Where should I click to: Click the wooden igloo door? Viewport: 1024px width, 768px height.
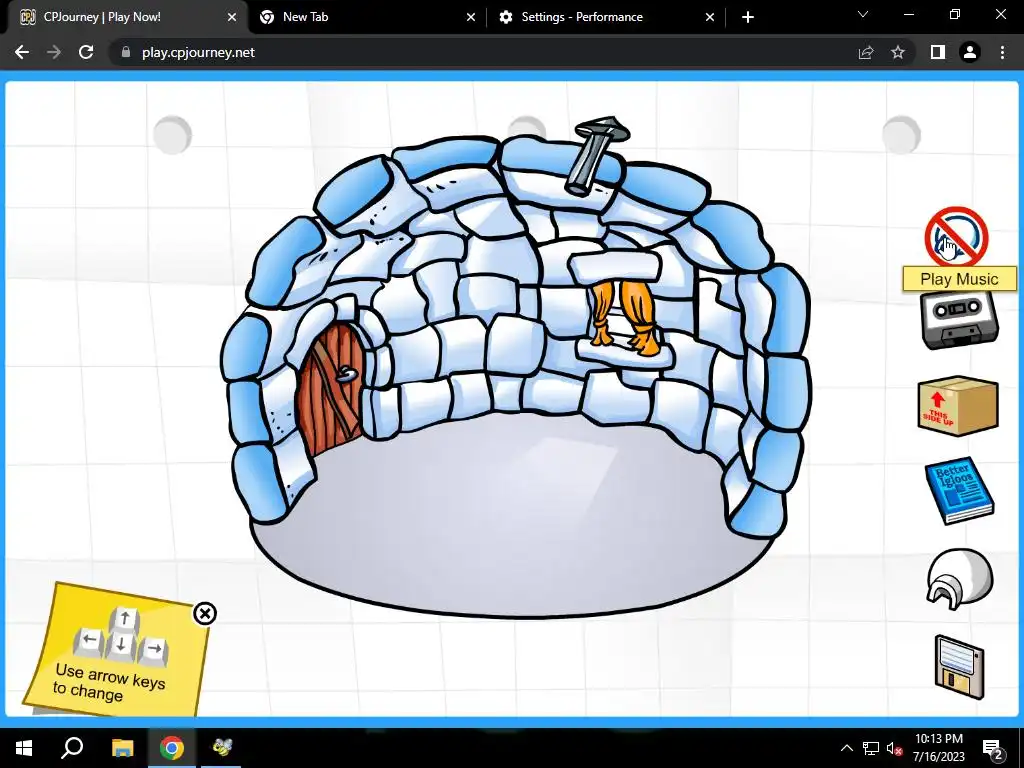pyautogui.click(x=330, y=389)
